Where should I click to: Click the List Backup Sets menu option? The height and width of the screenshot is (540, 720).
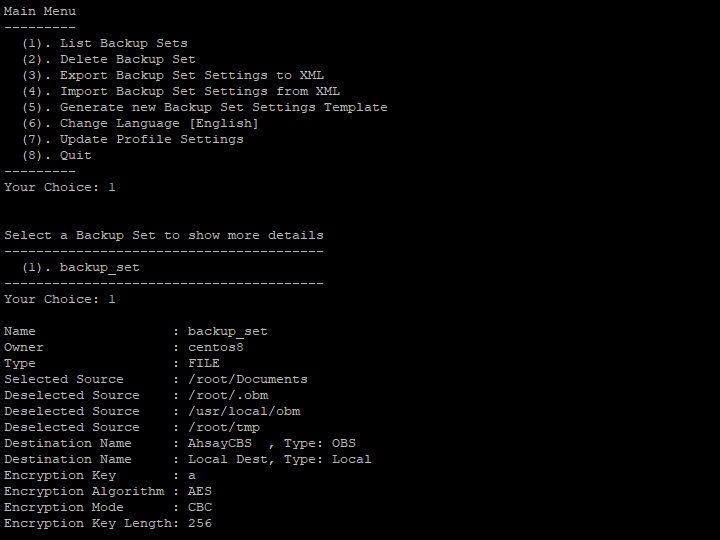coord(123,43)
